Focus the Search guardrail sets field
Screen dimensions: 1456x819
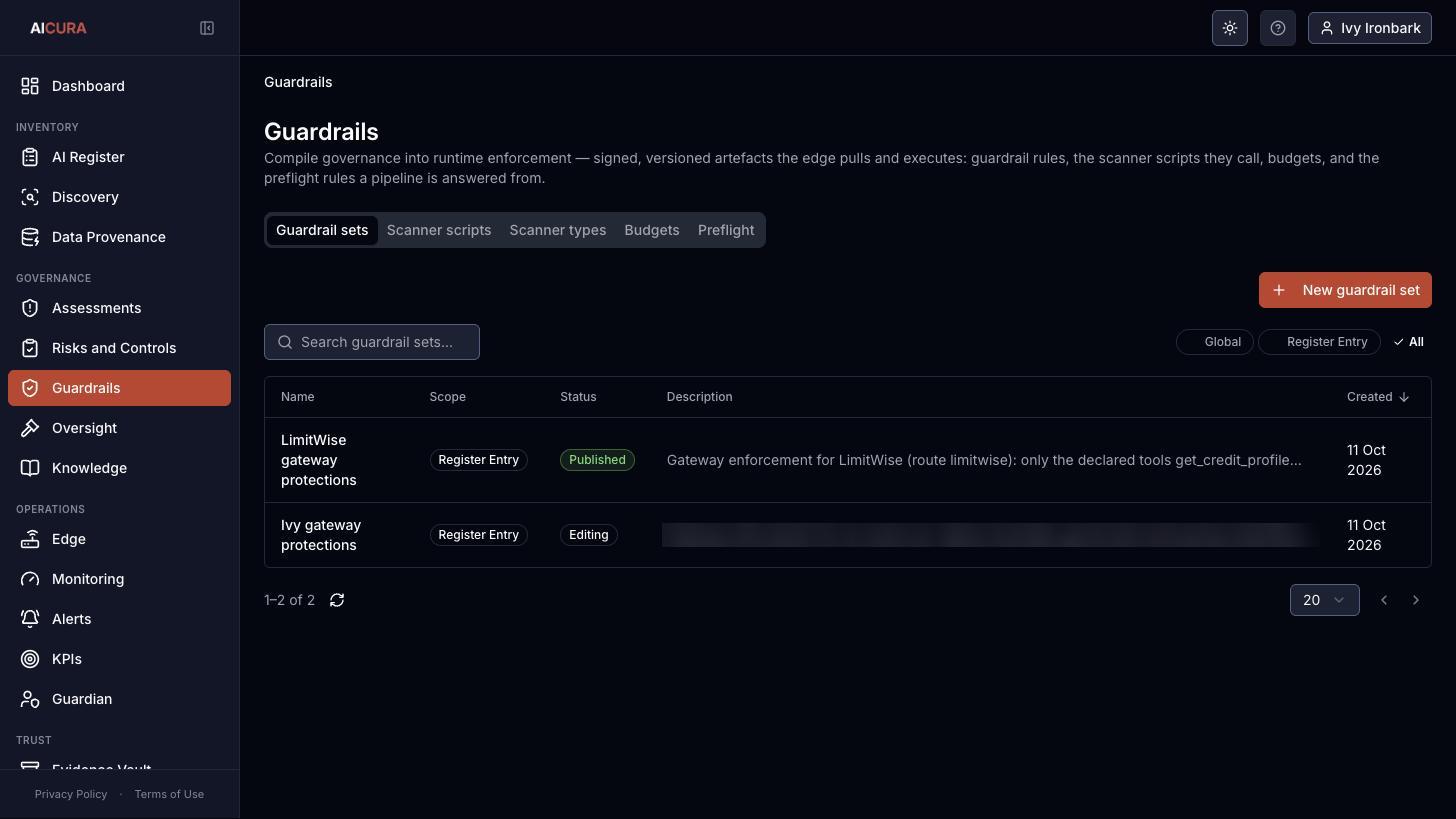pyautogui.click(x=372, y=342)
